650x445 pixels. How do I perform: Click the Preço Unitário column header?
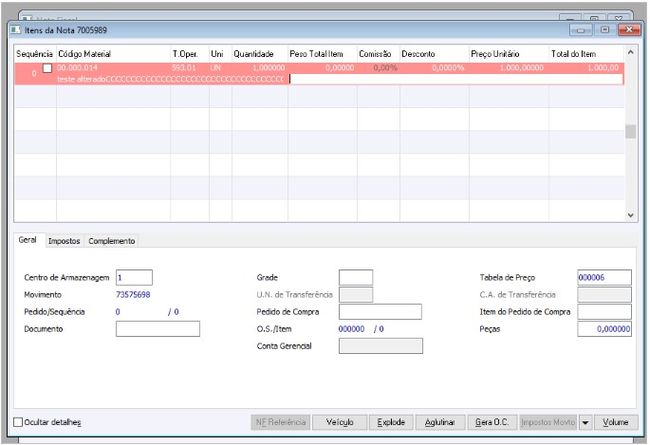pos(509,54)
